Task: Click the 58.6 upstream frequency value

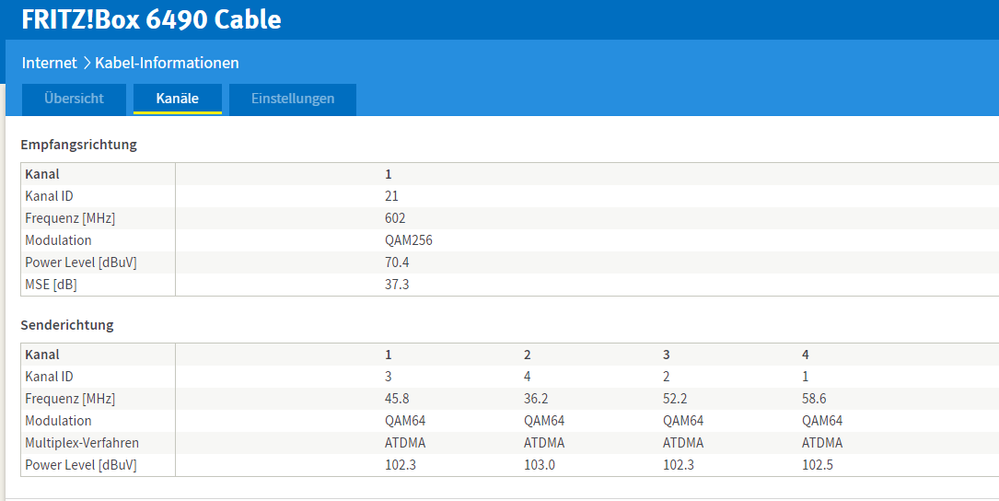Action: (x=814, y=398)
